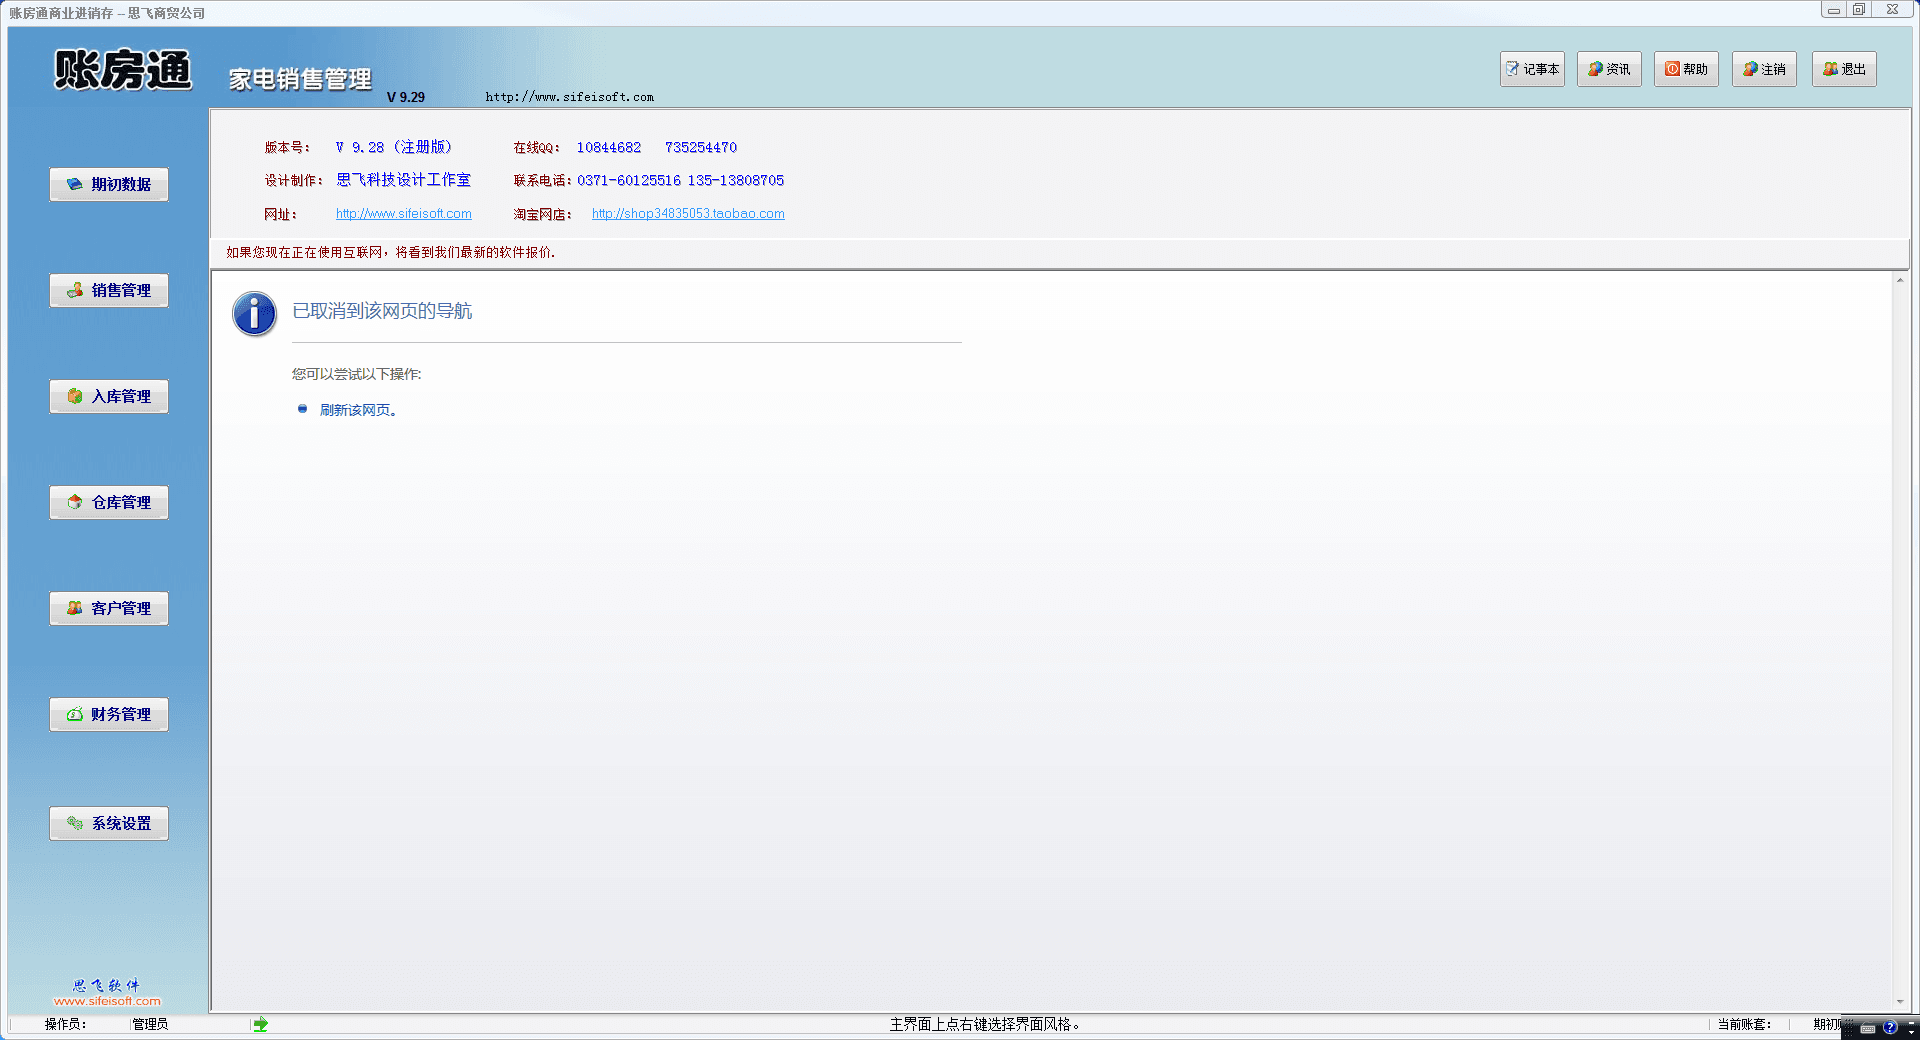Open the 期初数据 module
The image size is (1920, 1040).
pos(109,184)
